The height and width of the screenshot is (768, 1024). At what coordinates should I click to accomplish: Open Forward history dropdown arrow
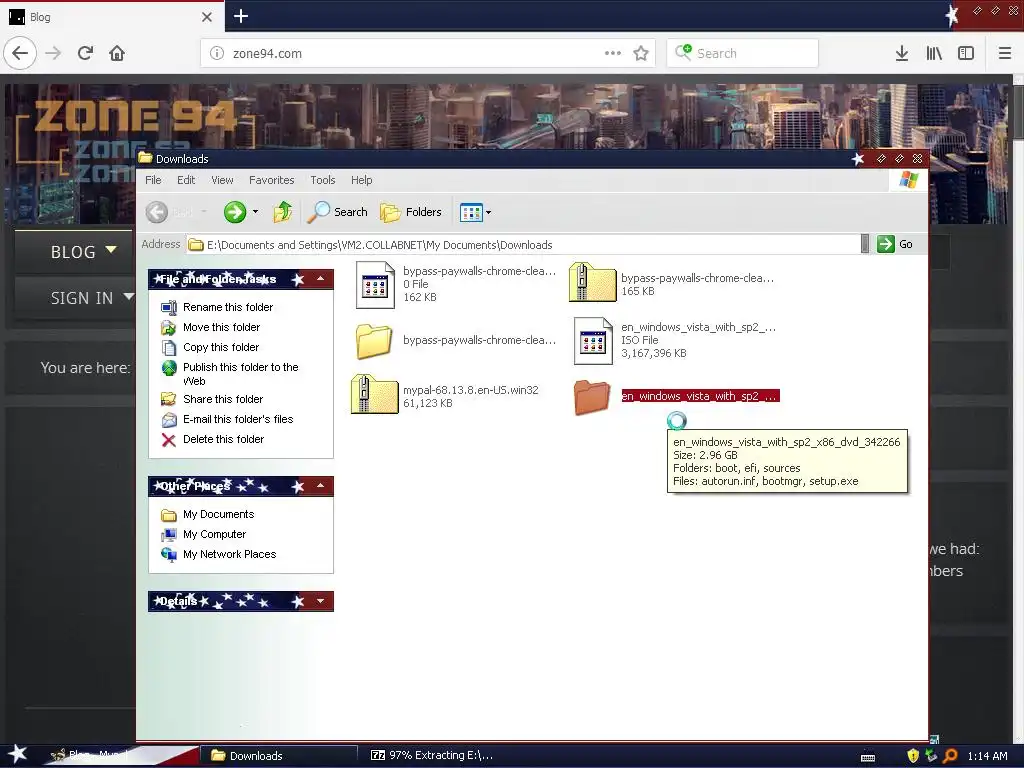pos(255,212)
